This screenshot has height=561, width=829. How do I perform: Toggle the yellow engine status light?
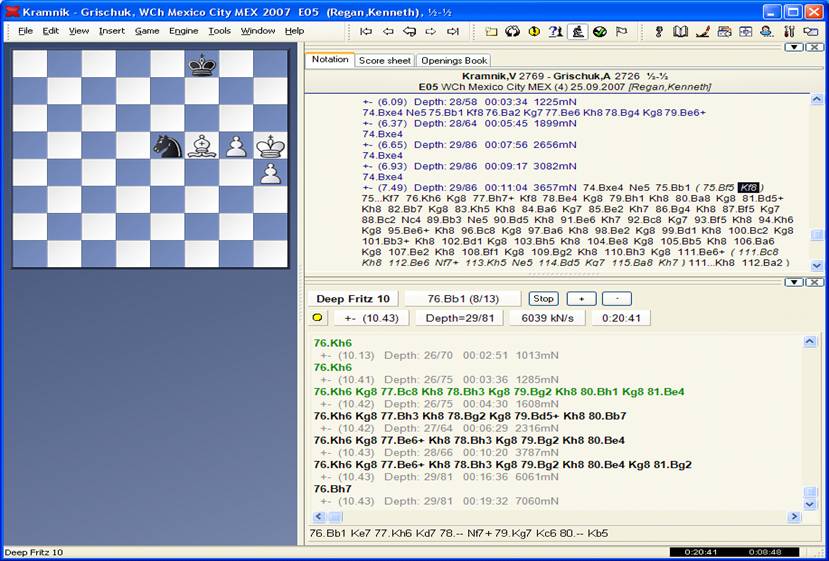[318, 318]
